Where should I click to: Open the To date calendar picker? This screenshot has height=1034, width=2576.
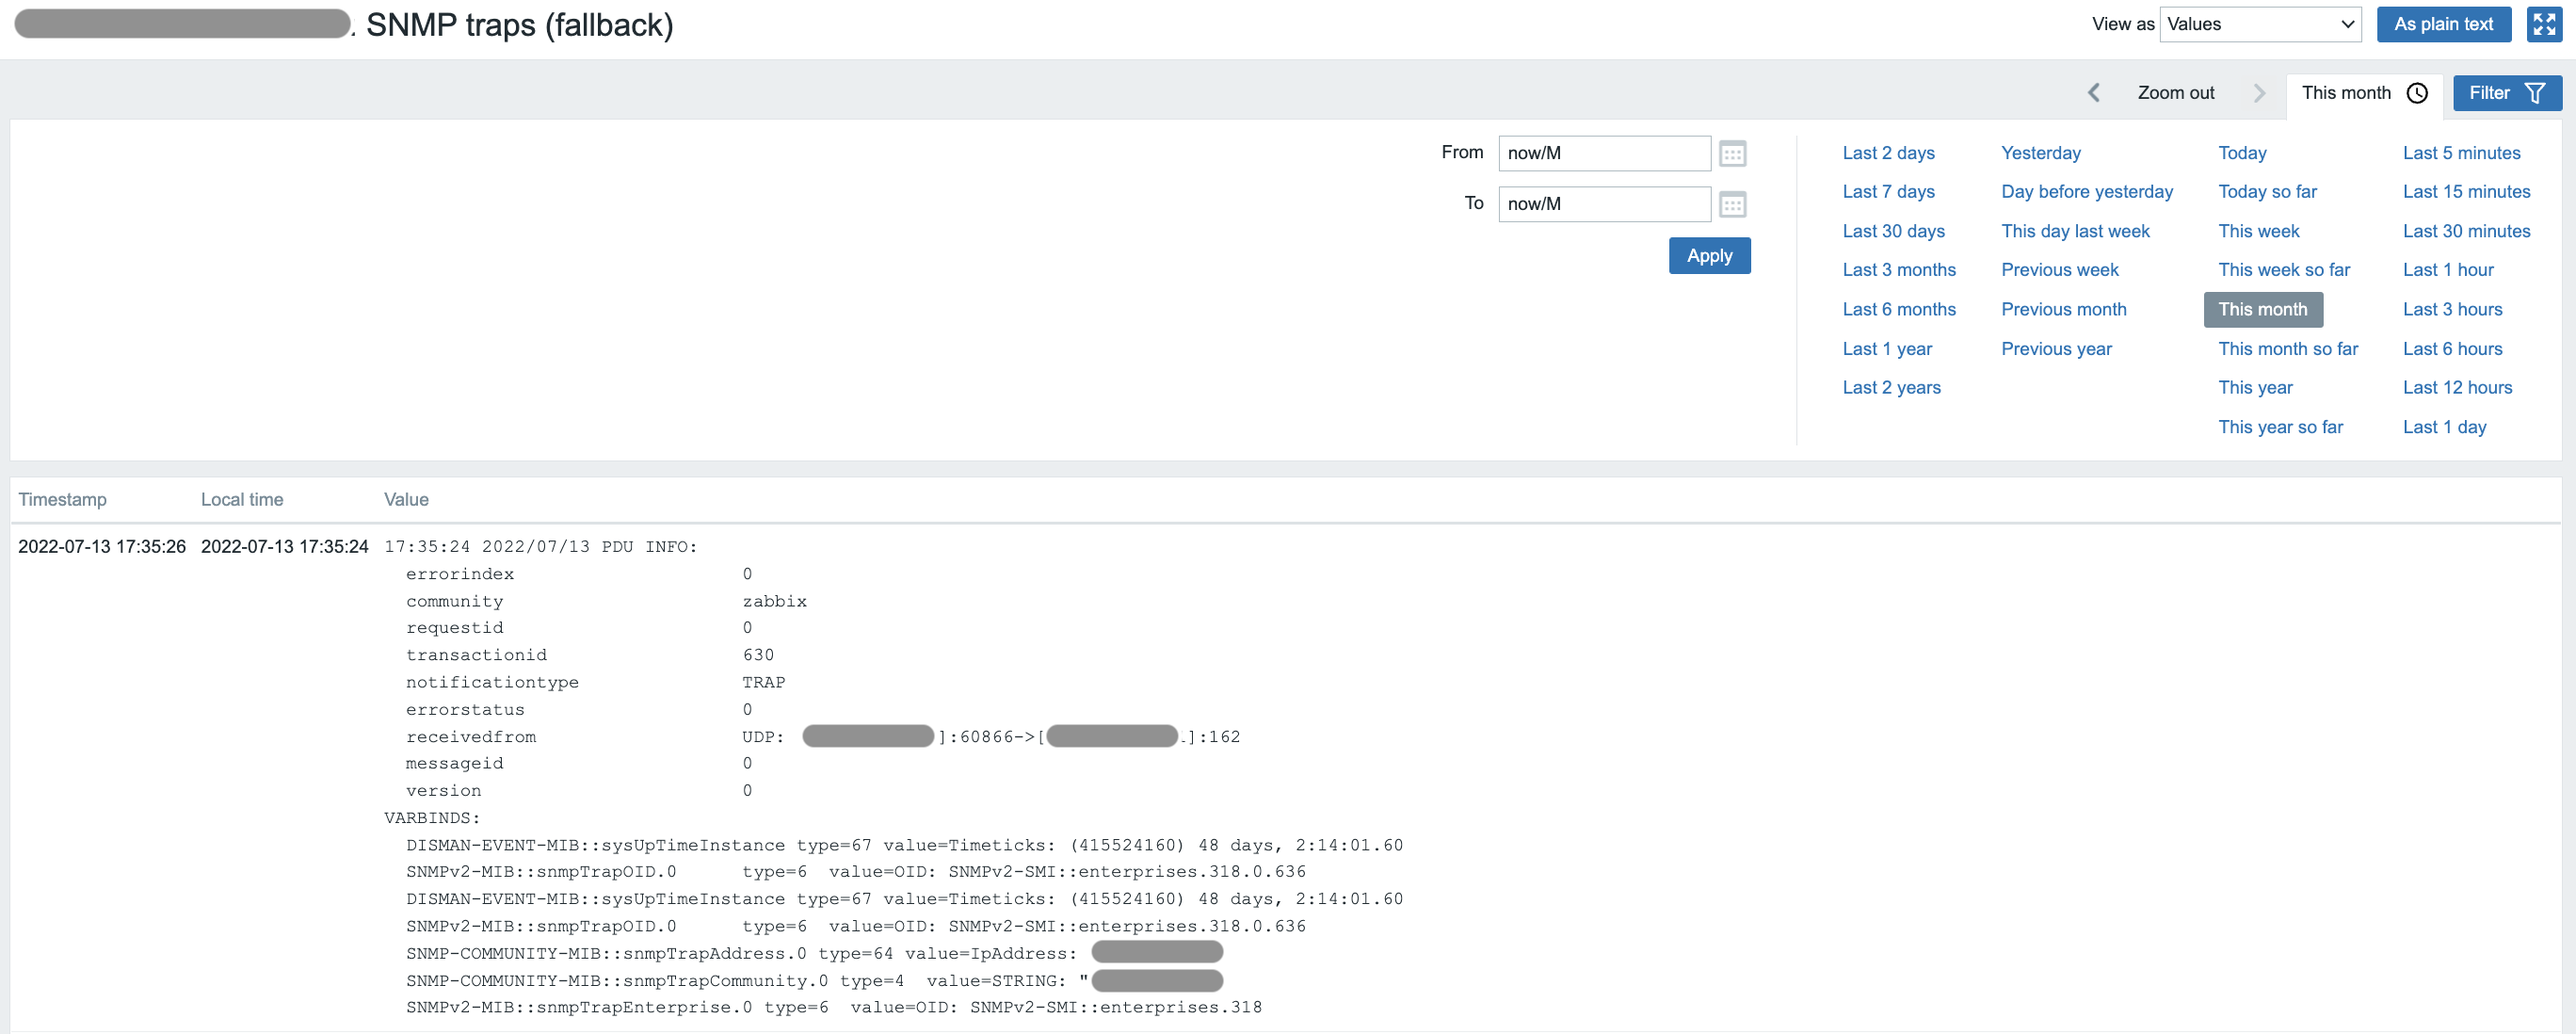[1732, 205]
